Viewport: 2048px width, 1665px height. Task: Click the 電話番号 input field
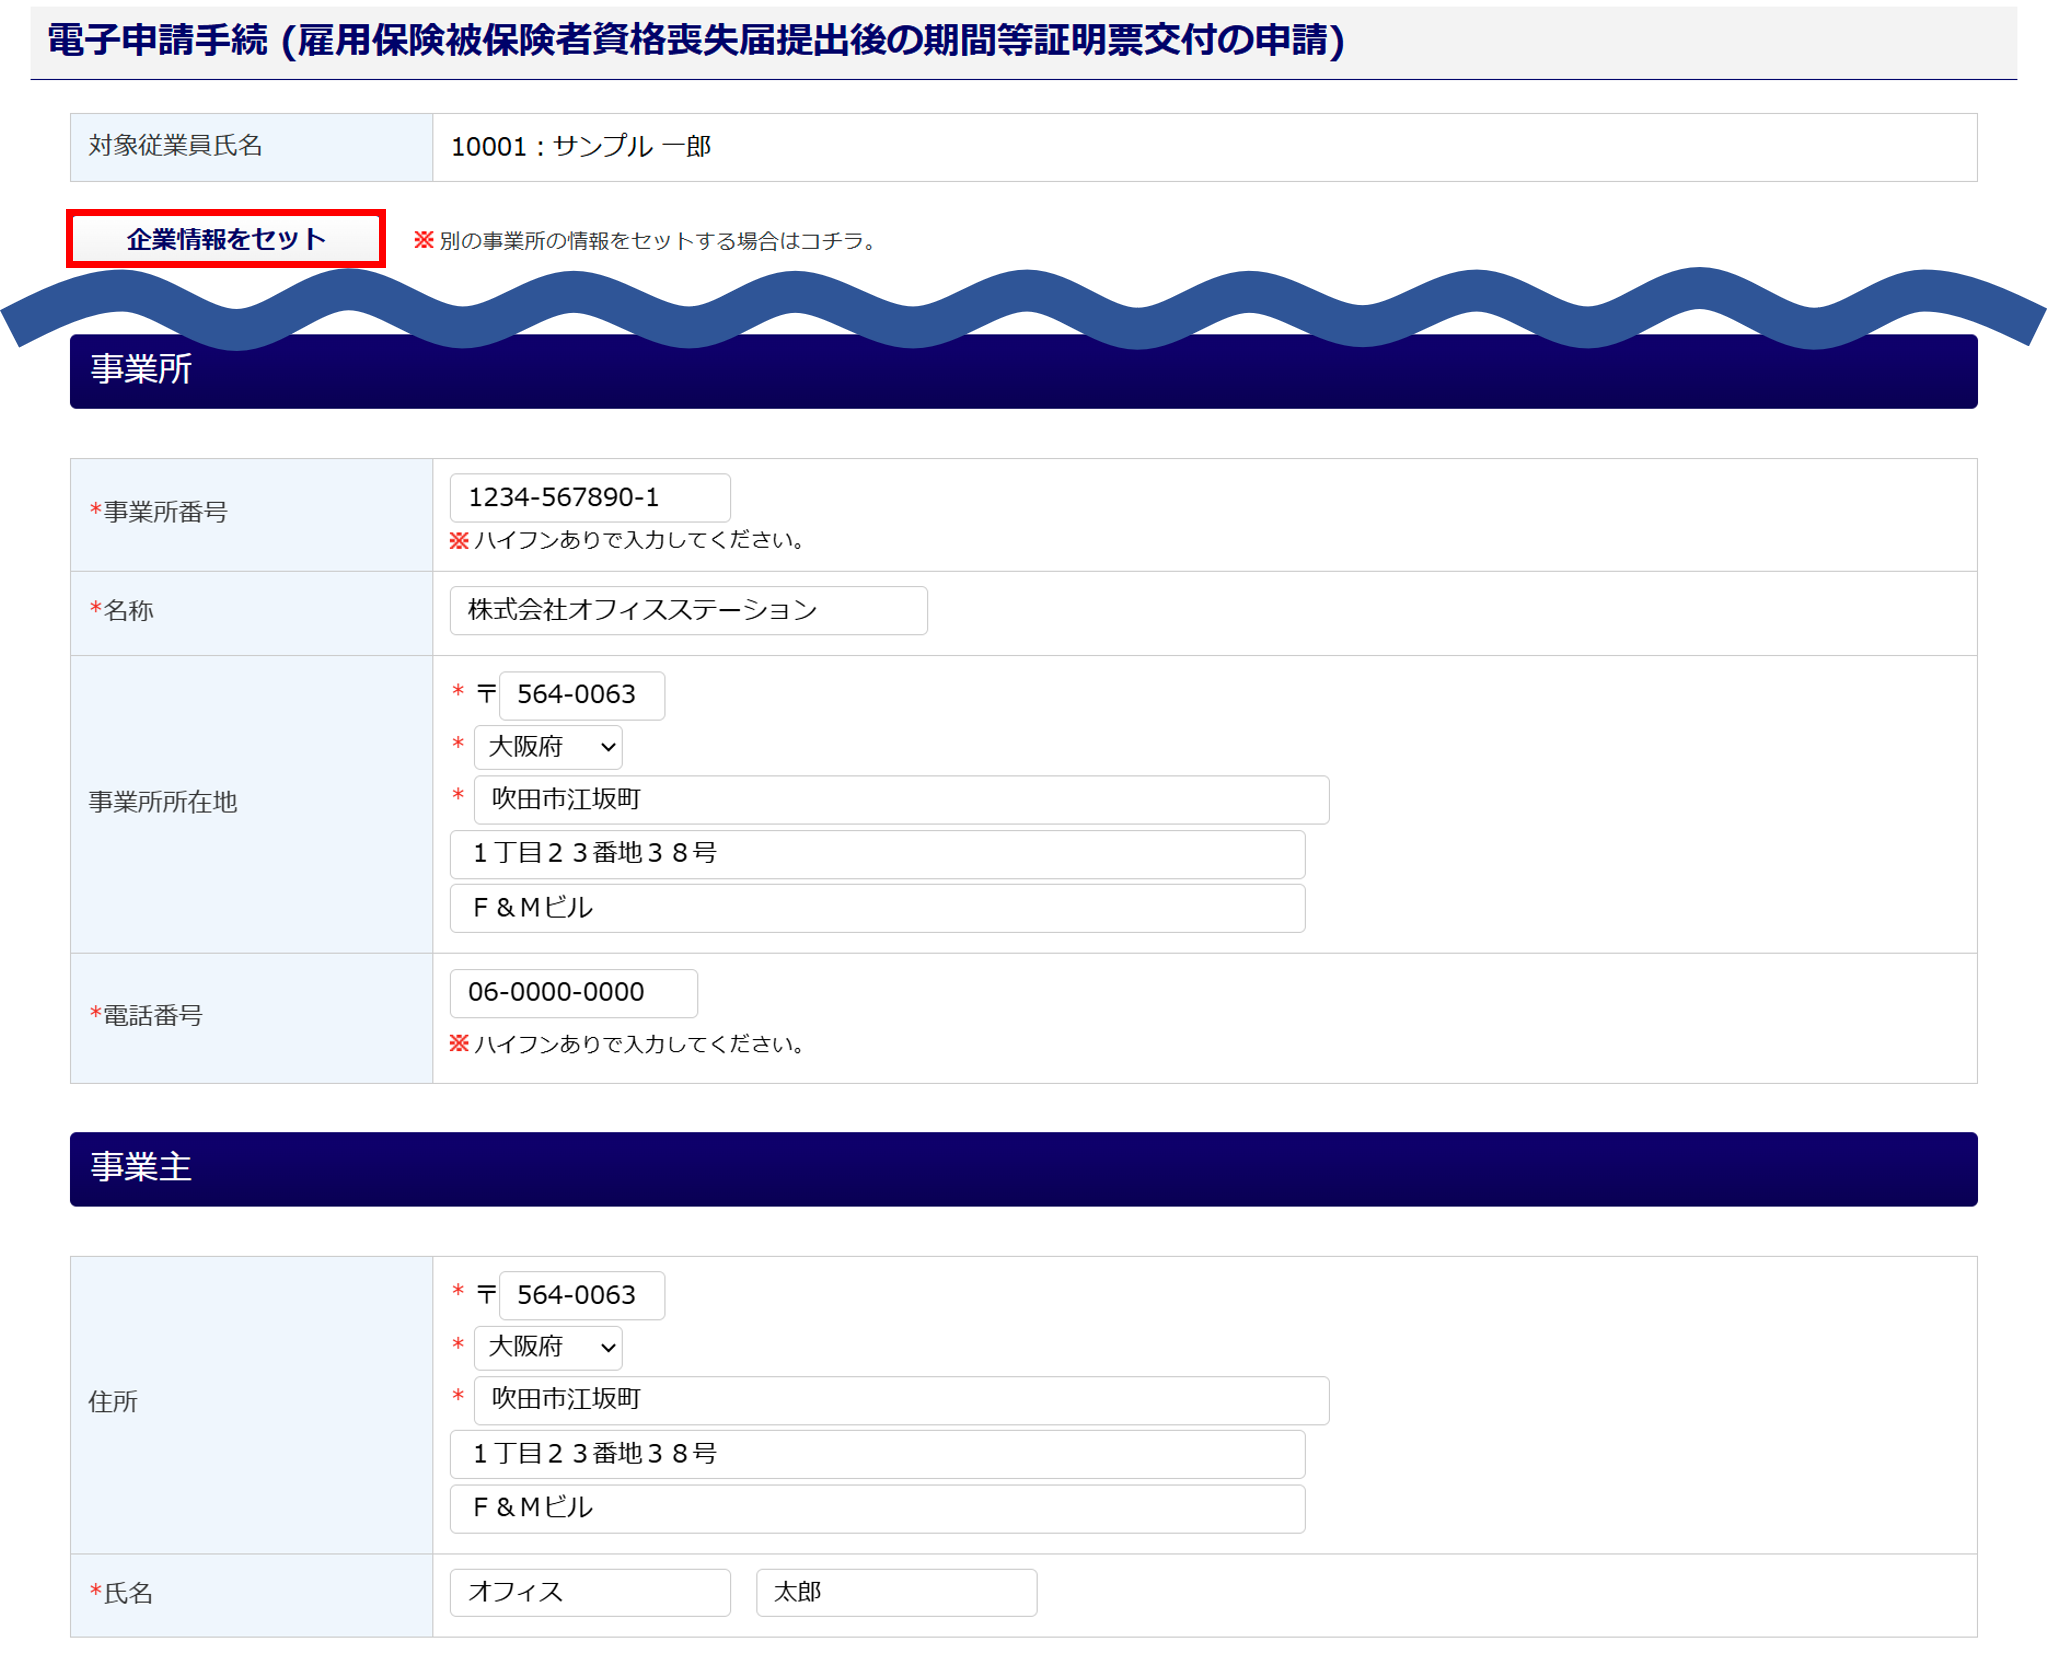point(573,992)
